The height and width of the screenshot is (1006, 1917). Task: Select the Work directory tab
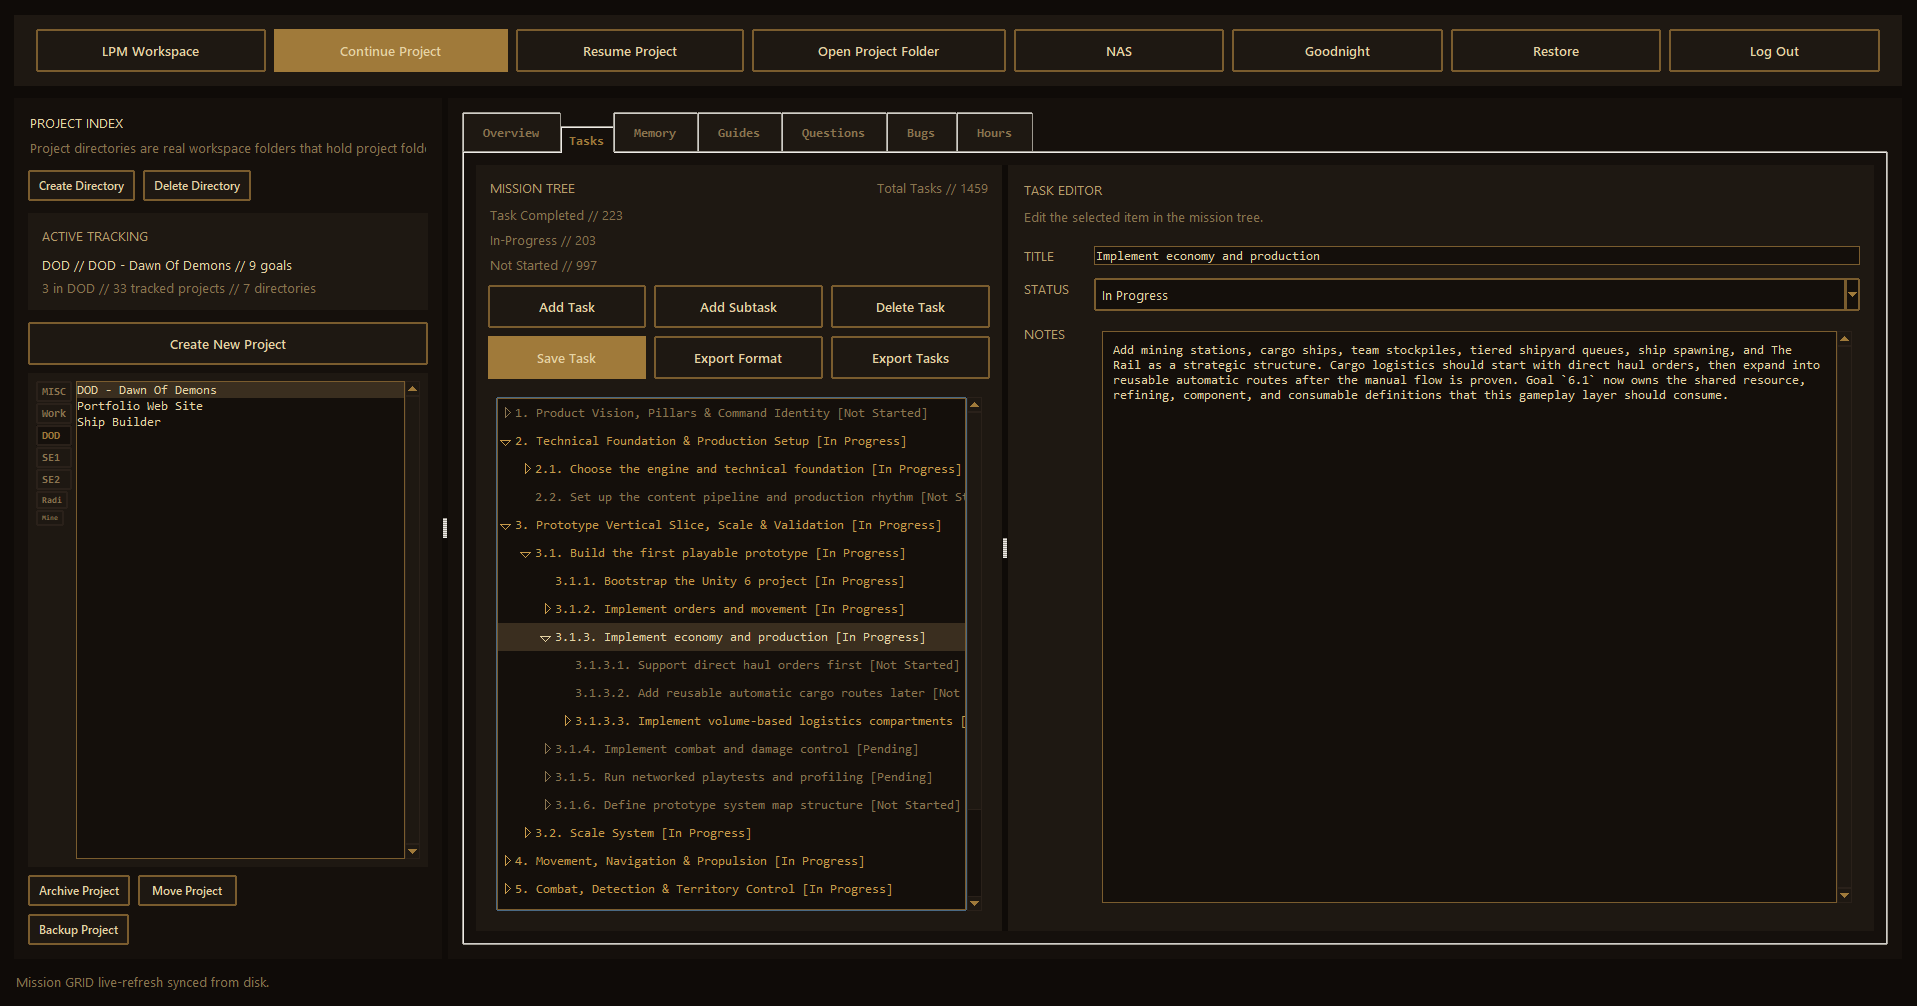coord(53,413)
